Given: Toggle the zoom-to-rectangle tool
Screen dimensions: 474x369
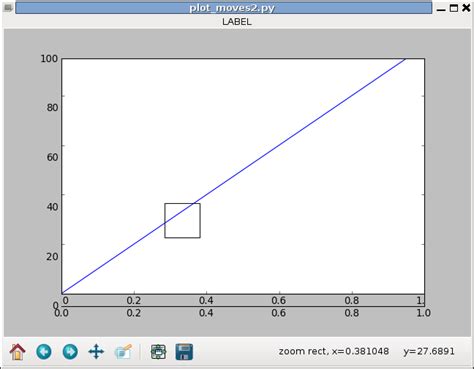Looking at the screenshot, I should click(x=123, y=352).
